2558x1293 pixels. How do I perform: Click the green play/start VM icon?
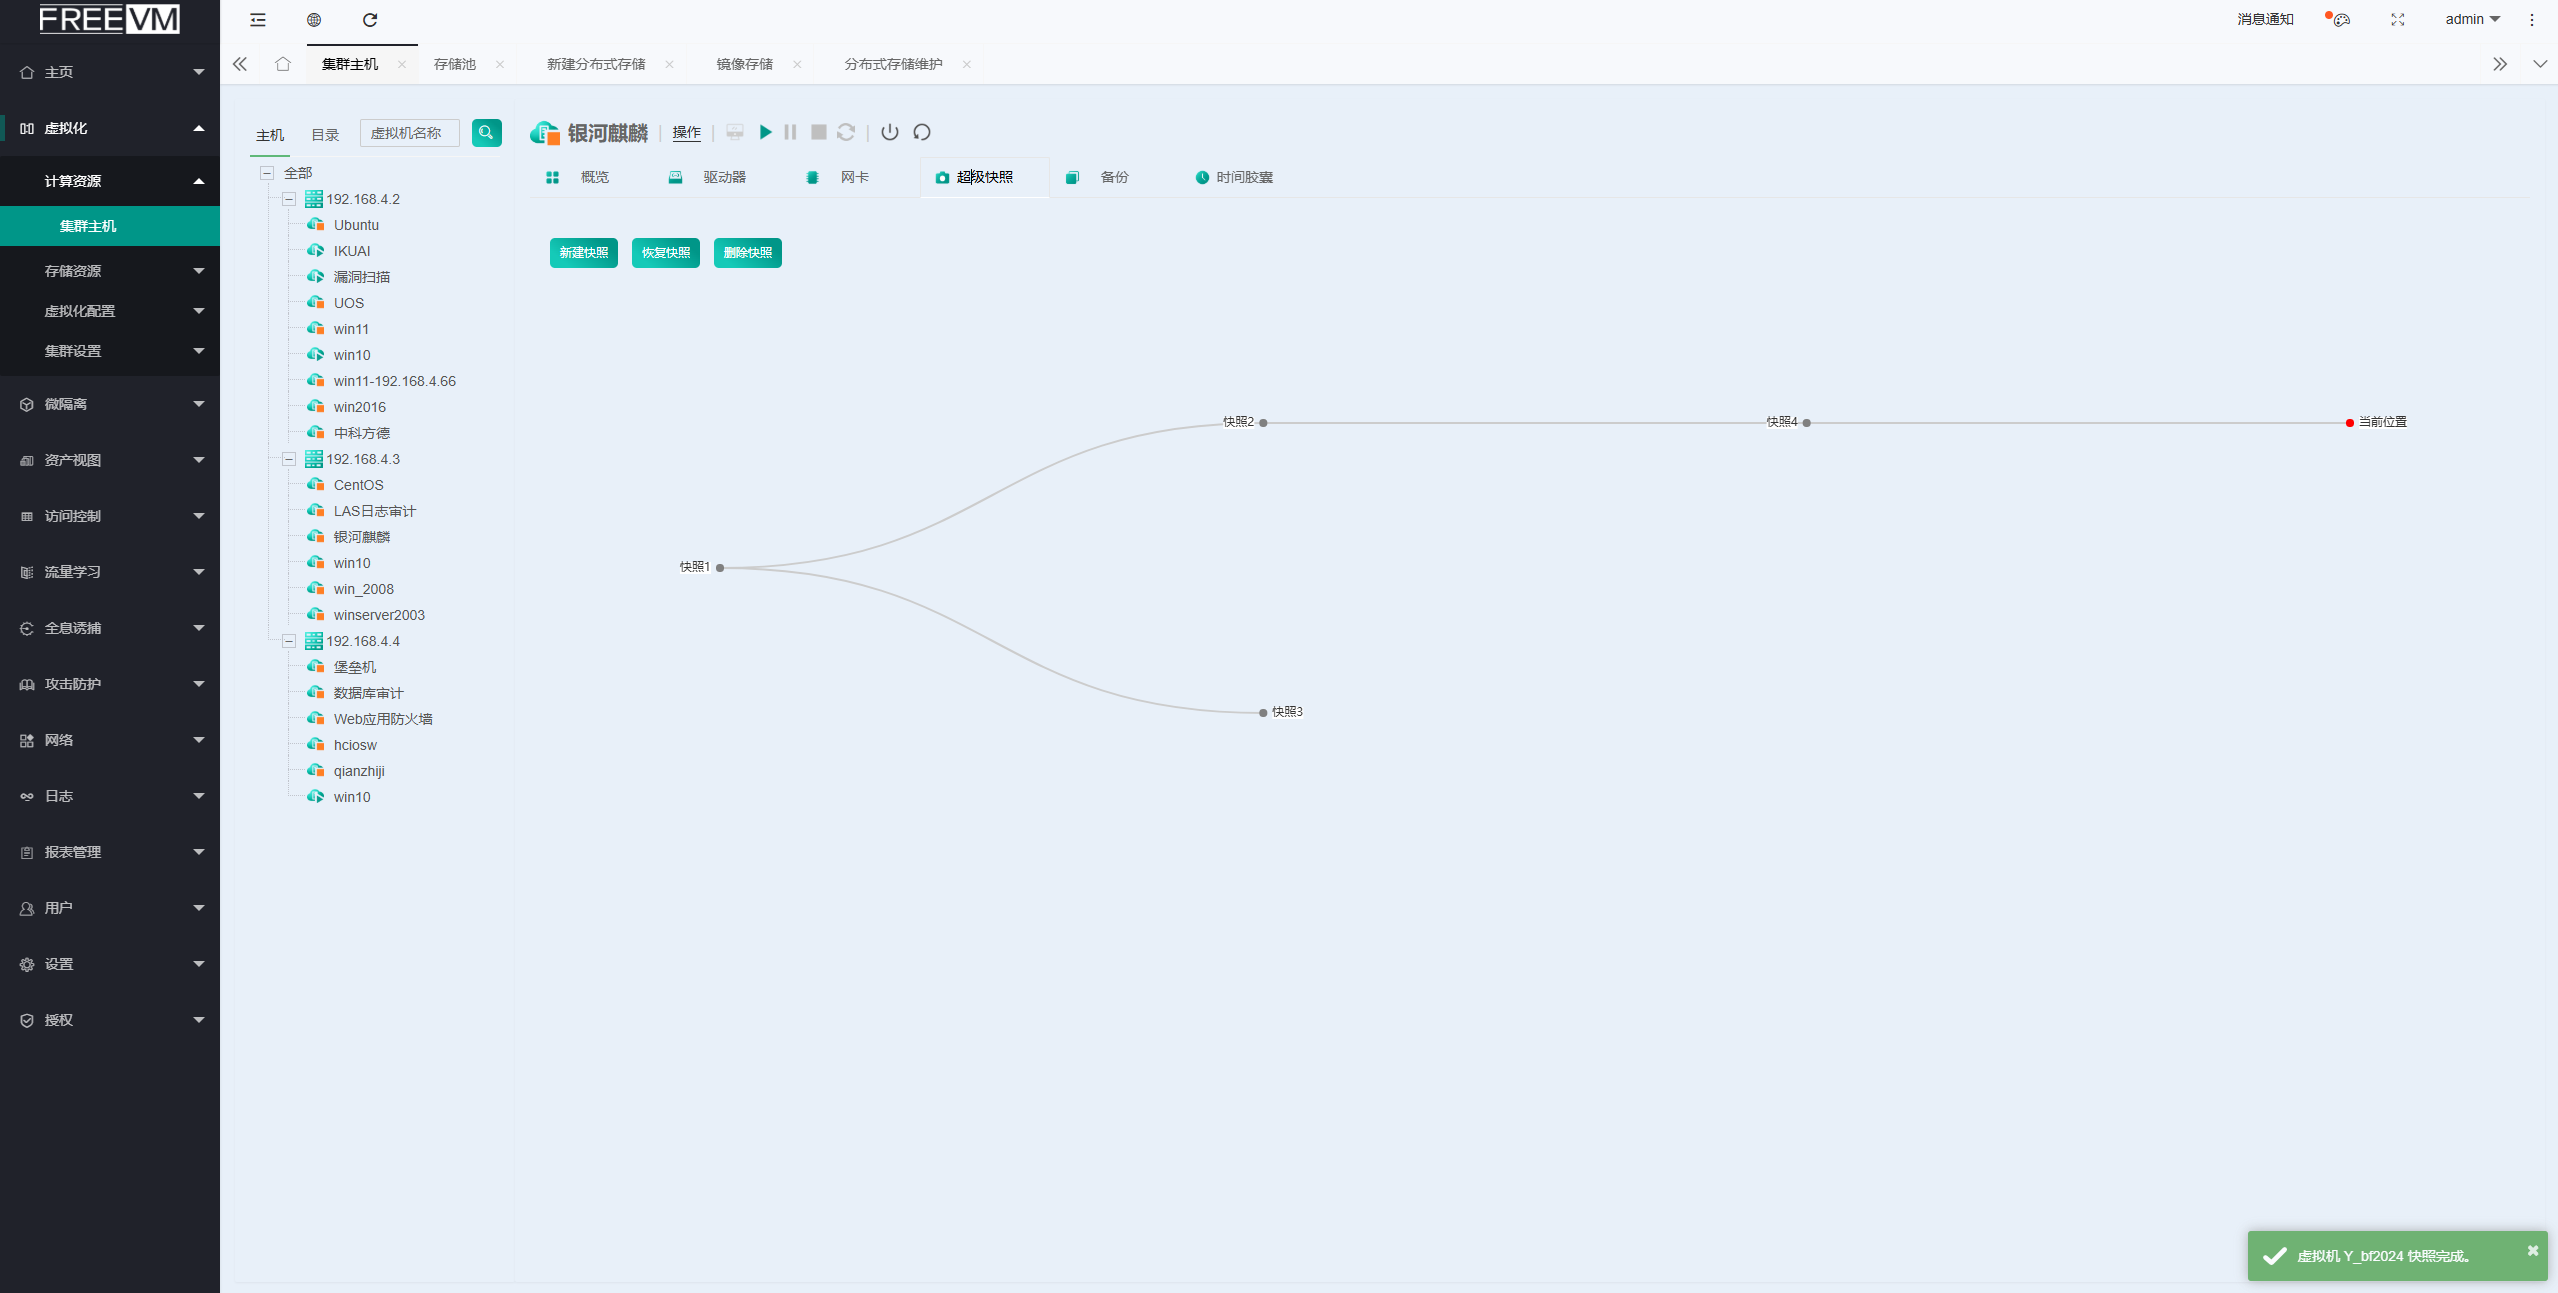coord(765,132)
